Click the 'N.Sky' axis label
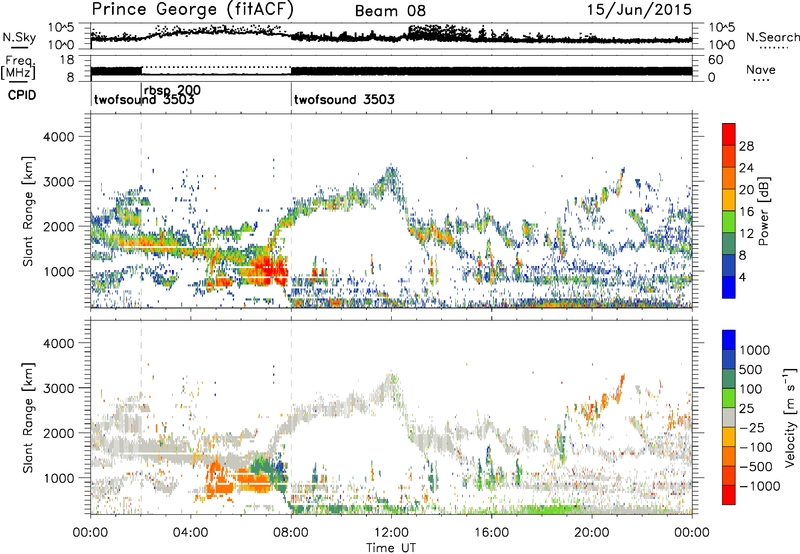 (x=19, y=37)
